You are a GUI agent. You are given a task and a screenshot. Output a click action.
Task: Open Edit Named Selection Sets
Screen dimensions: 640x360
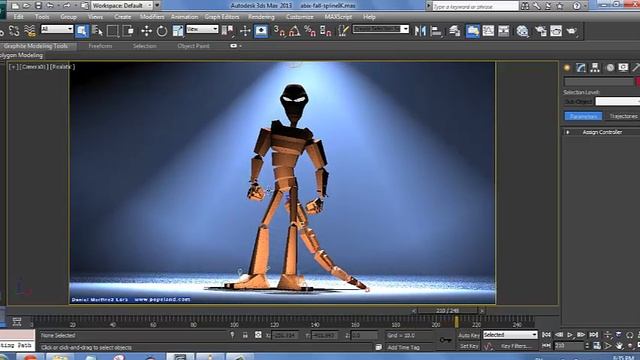click(343, 31)
